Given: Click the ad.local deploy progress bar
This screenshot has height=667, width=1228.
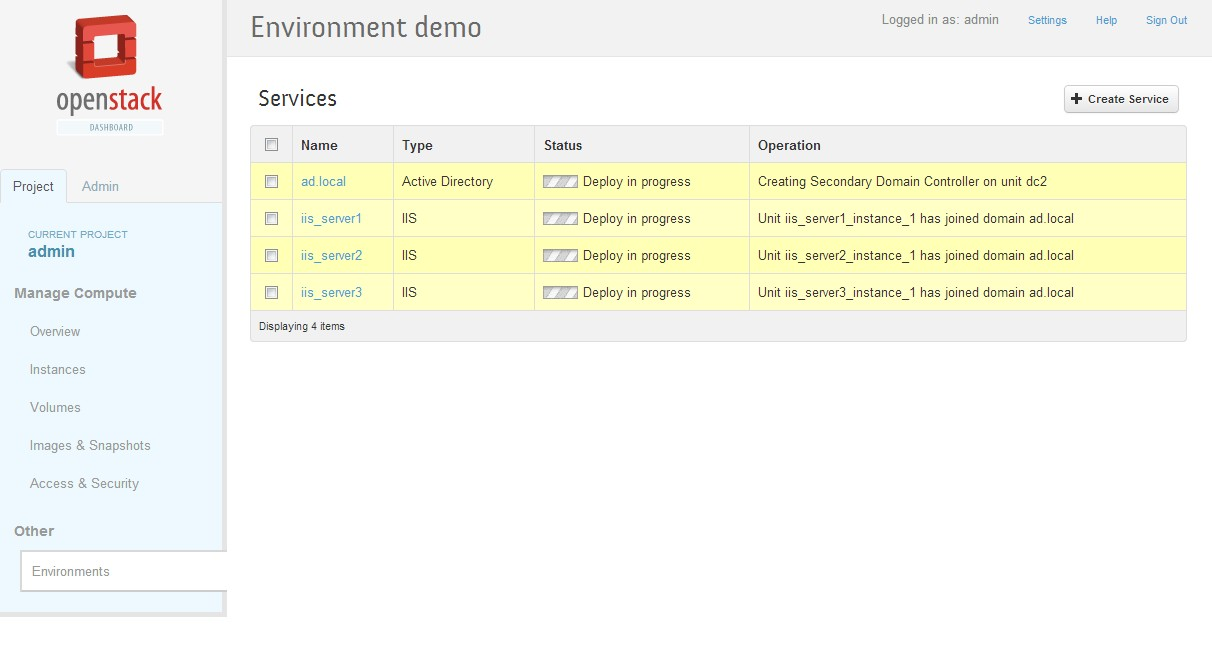Looking at the screenshot, I should (x=560, y=182).
